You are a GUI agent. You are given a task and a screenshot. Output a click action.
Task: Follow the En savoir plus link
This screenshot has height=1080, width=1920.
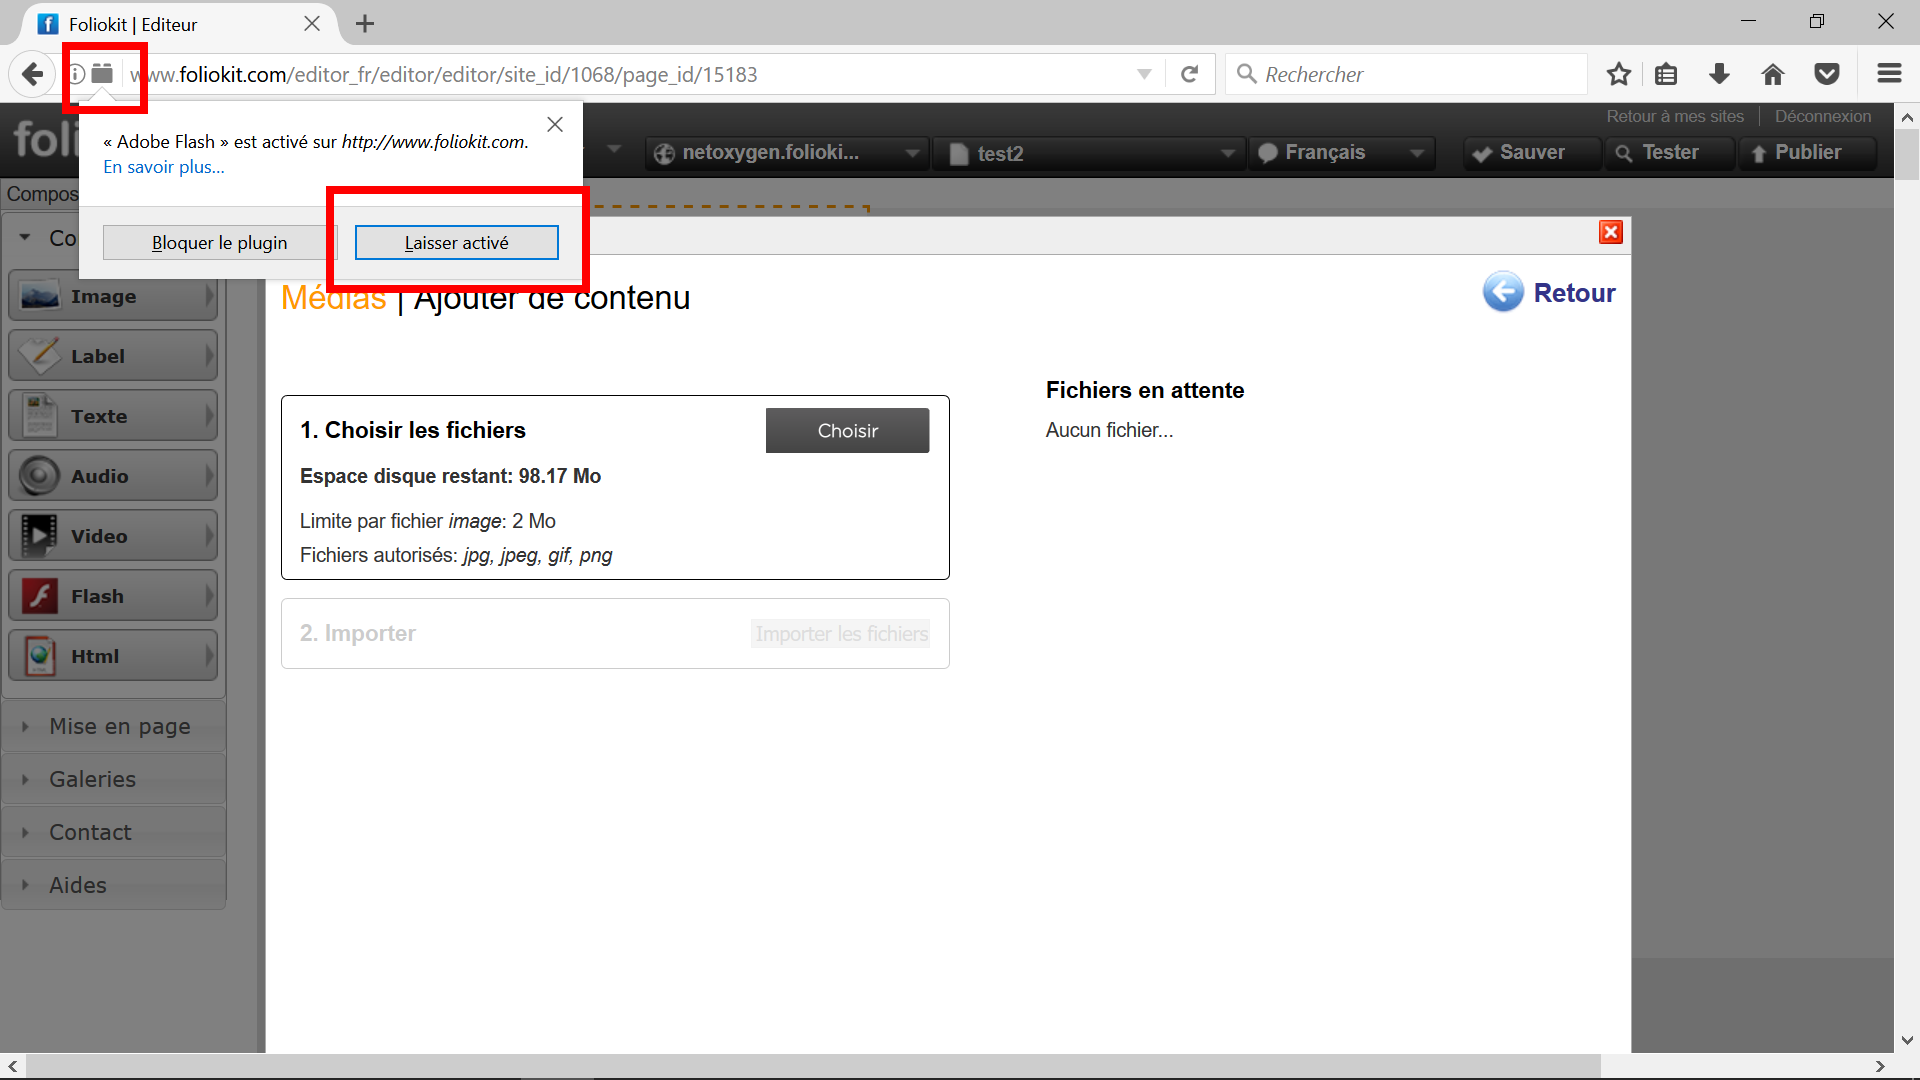[164, 167]
